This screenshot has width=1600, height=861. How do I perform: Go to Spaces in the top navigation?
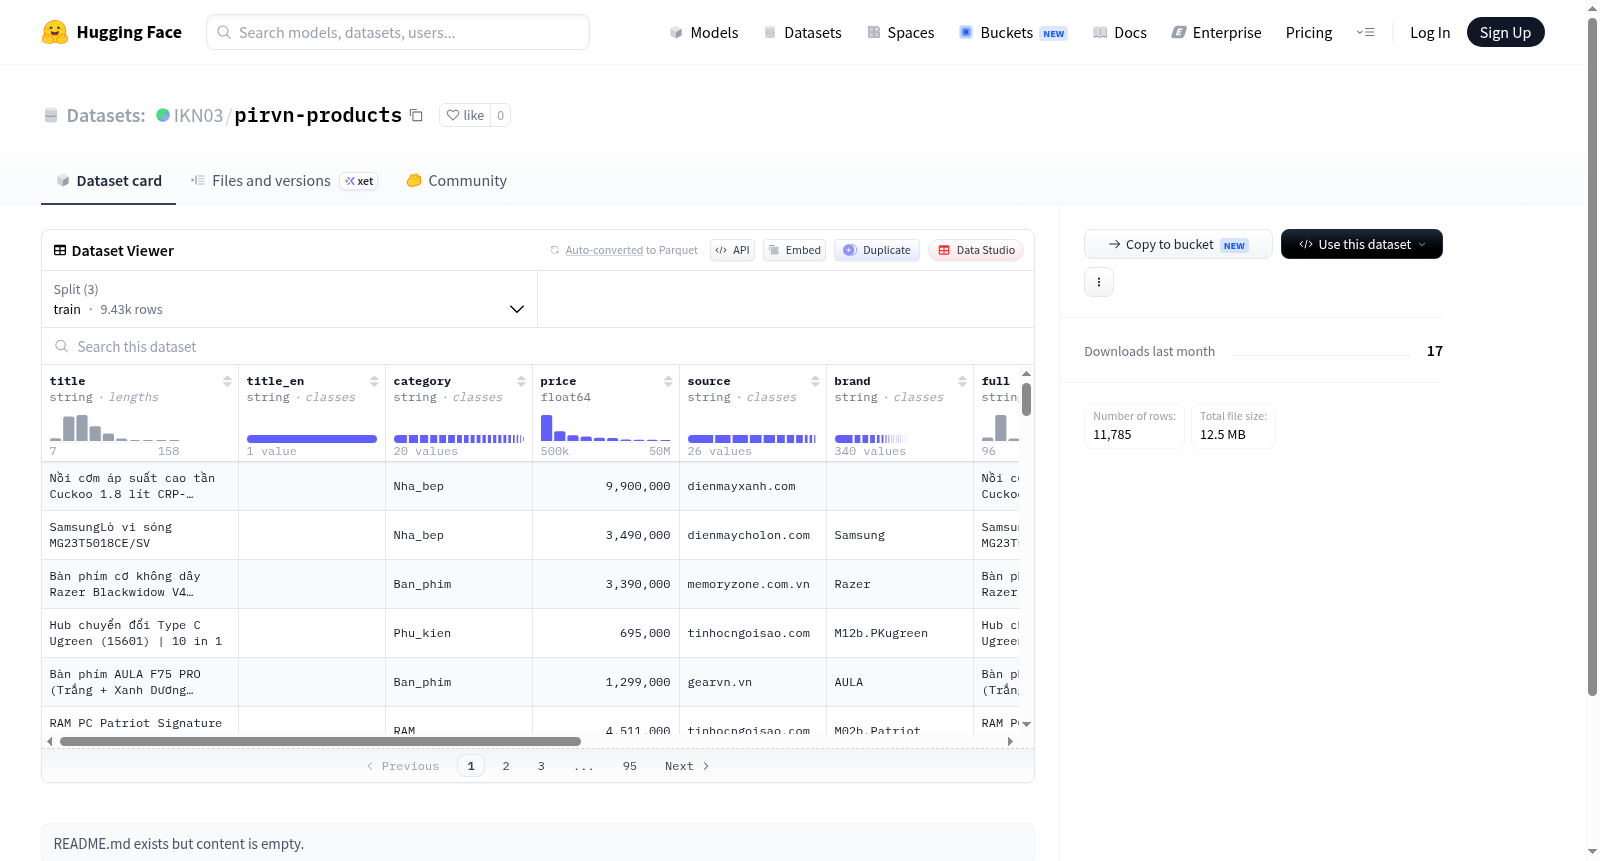900,32
